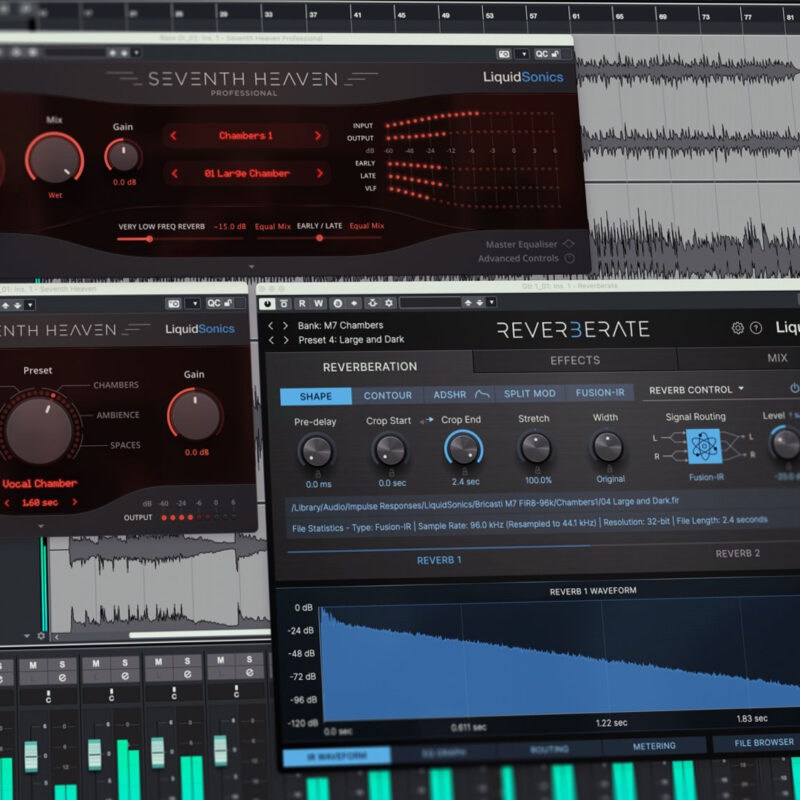Click camera icon in small Seventh Heaven header
The image size is (800, 800).
(173, 304)
